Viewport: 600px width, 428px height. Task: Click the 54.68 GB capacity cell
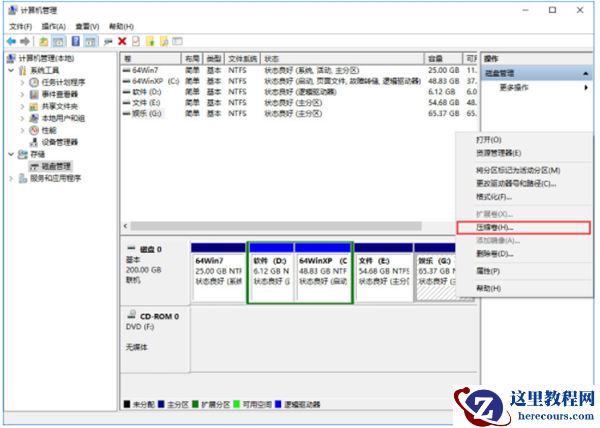pyautogui.click(x=443, y=103)
